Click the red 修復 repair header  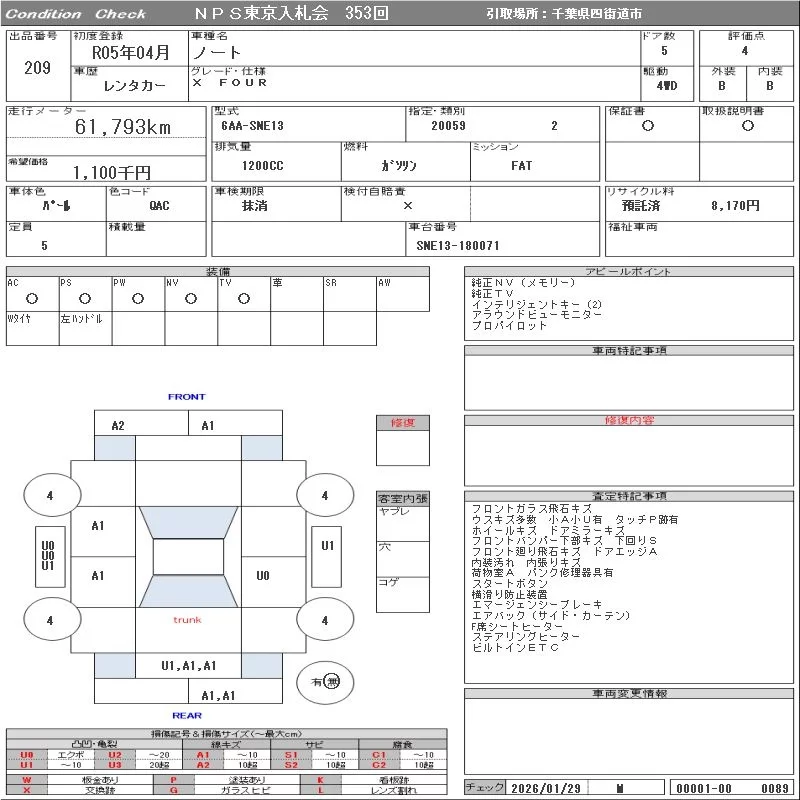403,423
